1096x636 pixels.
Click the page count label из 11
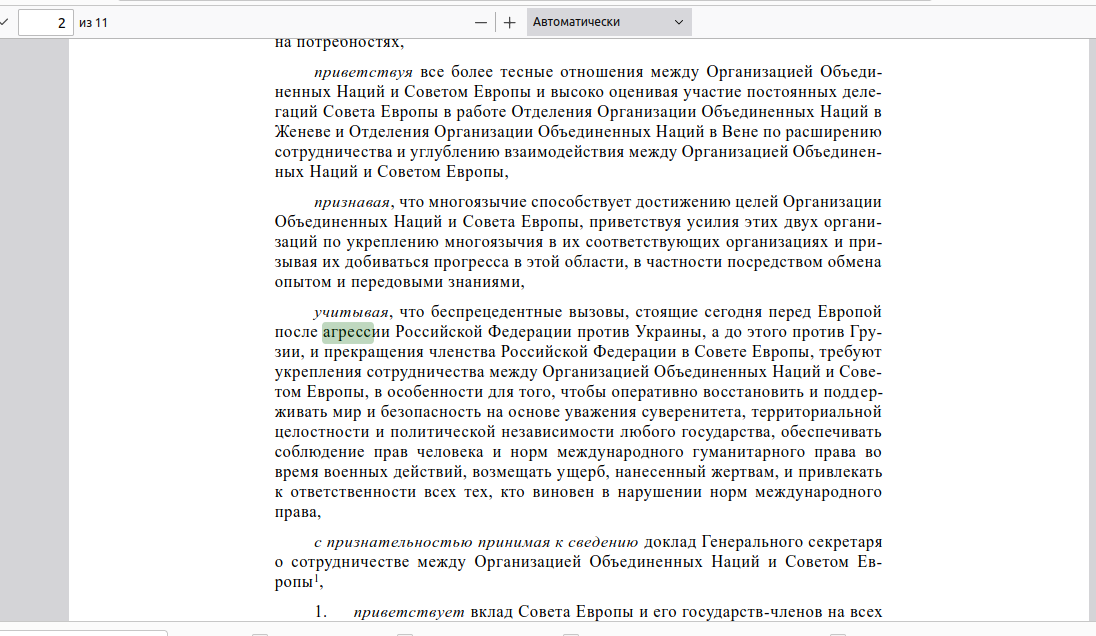point(94,23)
